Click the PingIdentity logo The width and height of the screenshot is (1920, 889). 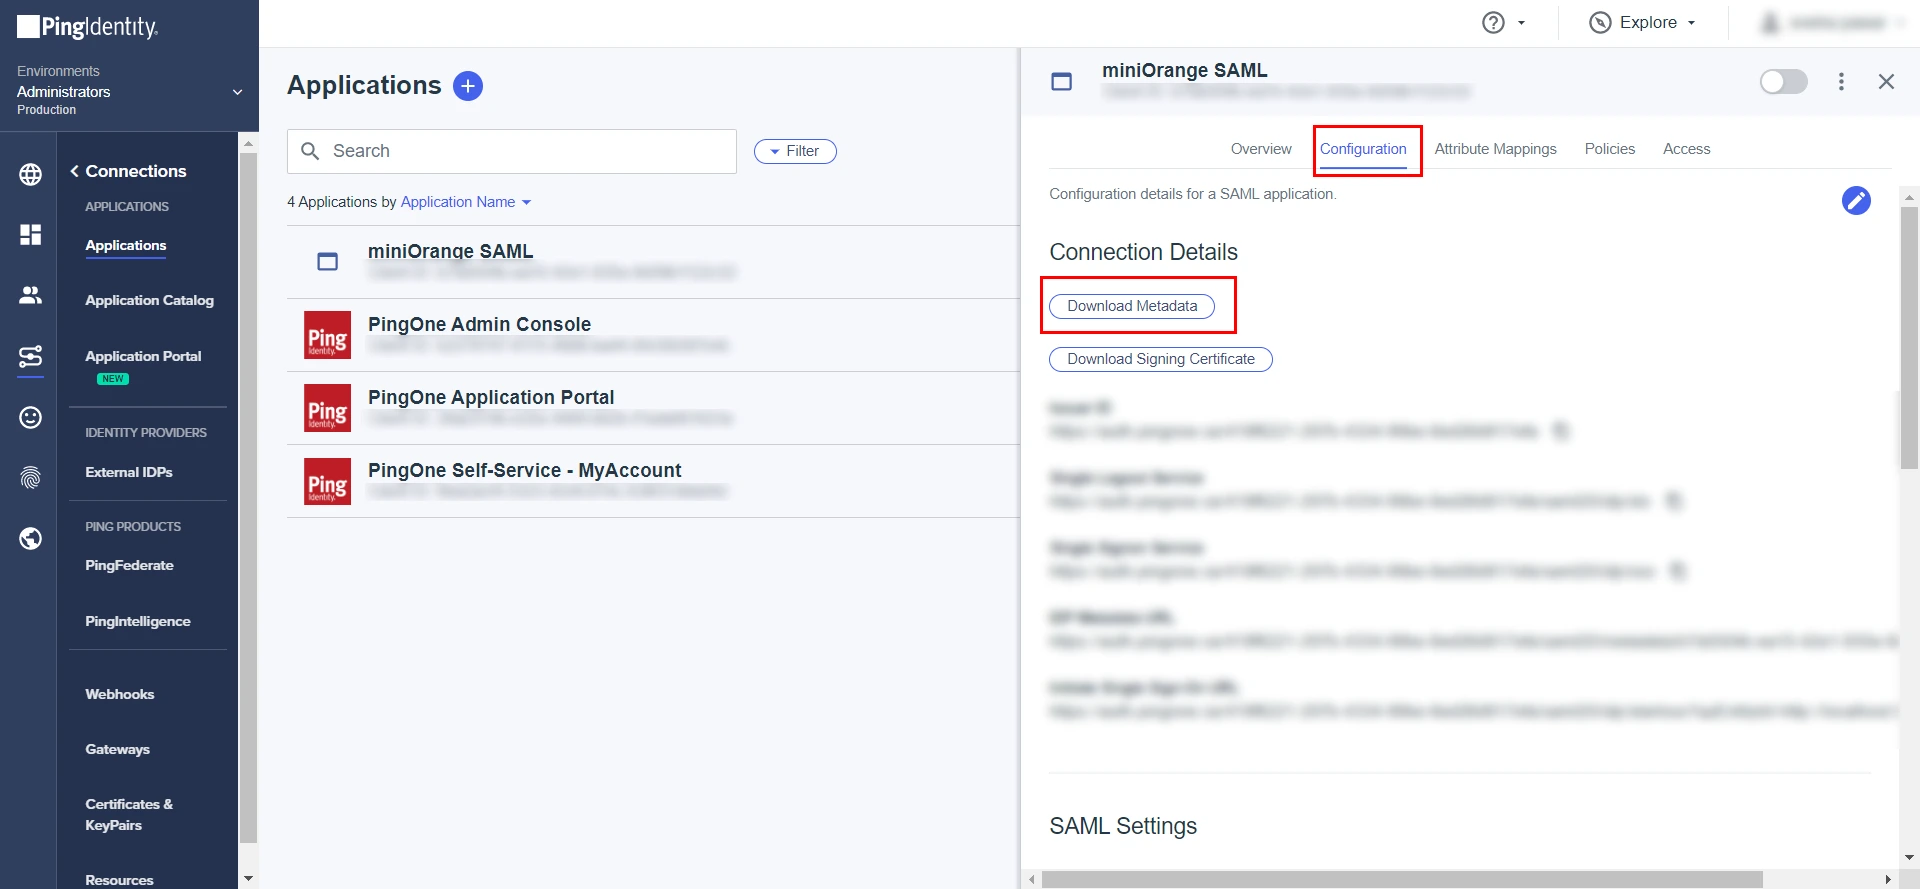(x=88, y=27)
